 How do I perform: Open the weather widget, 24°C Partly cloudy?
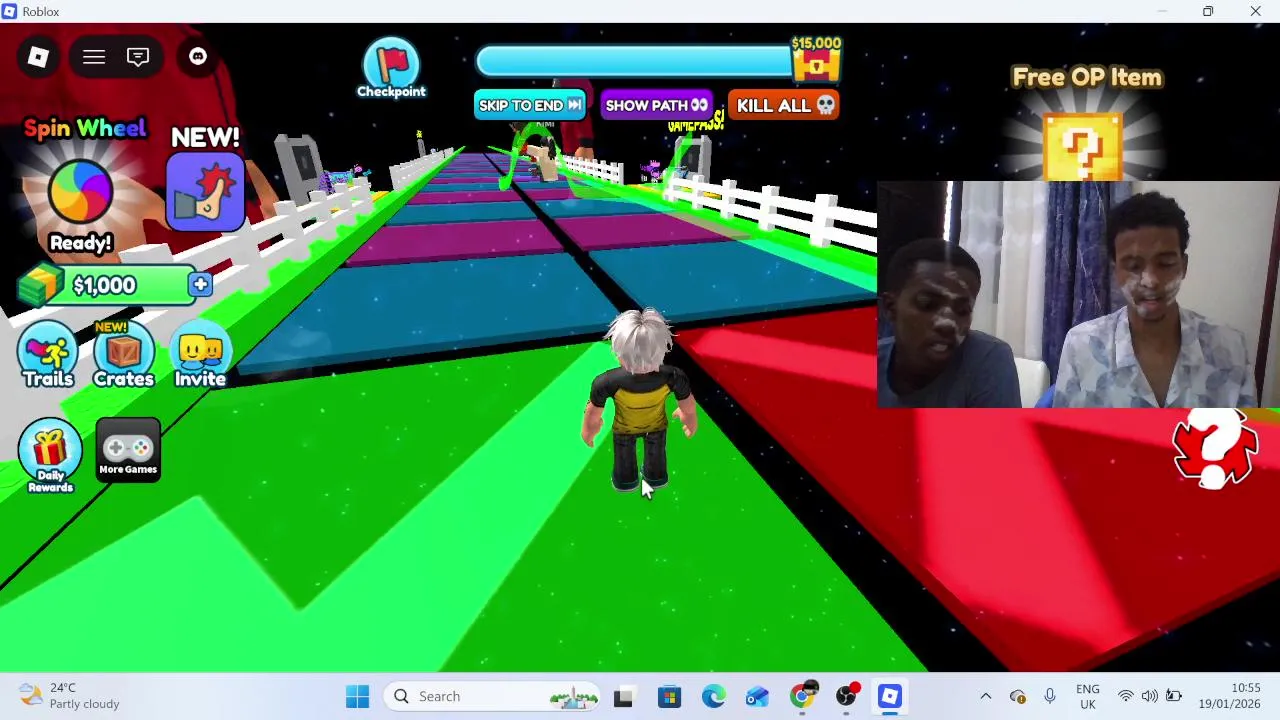click(70, 696)
